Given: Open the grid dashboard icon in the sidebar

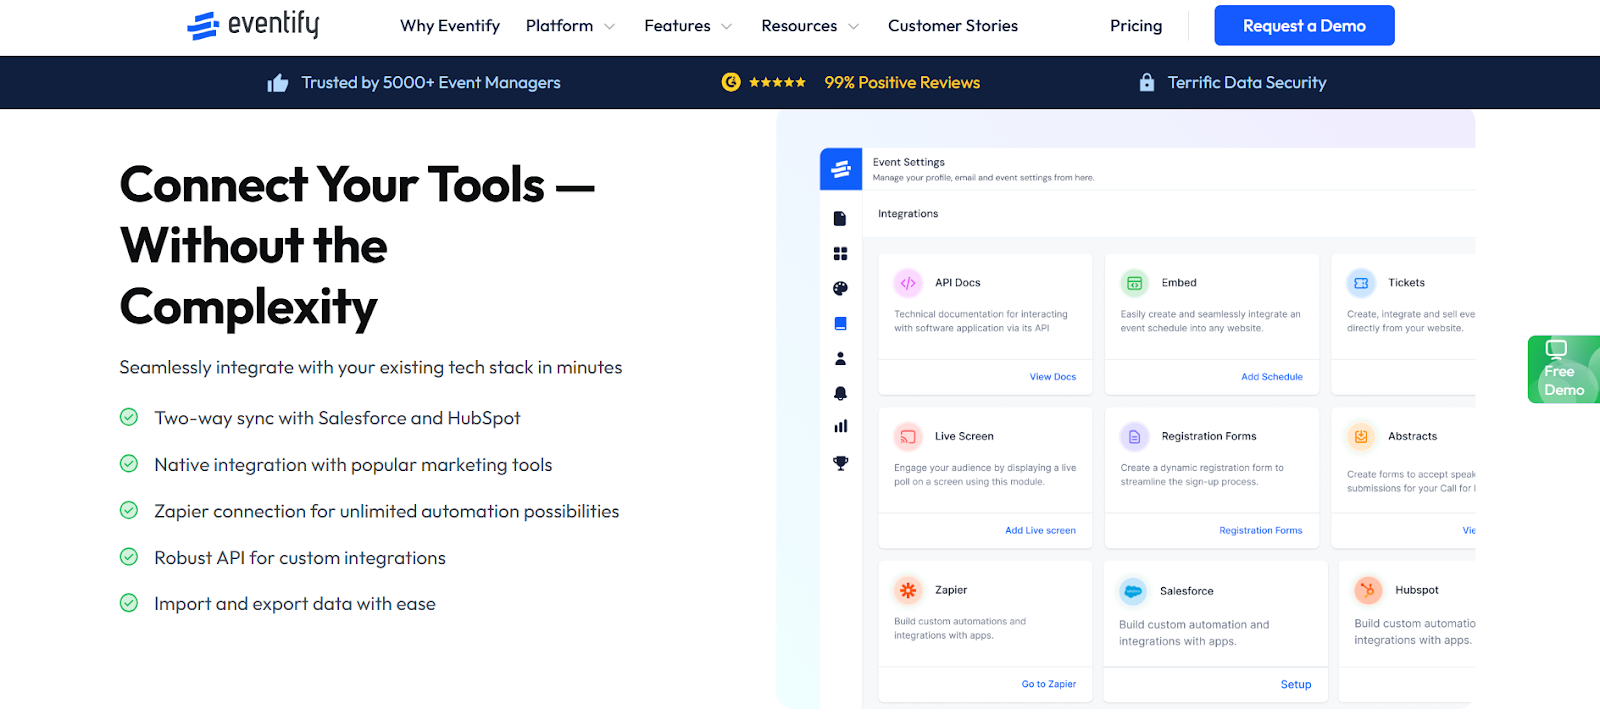Looking at the screenshot, I should tap(840, 254).
